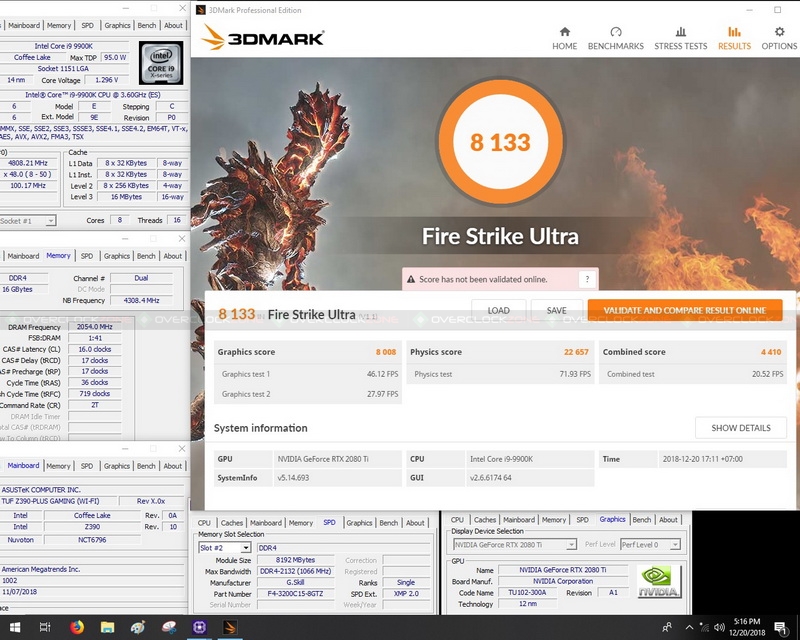Open the Socket #1 processor selection dropdown

click(x=28, y=221)
